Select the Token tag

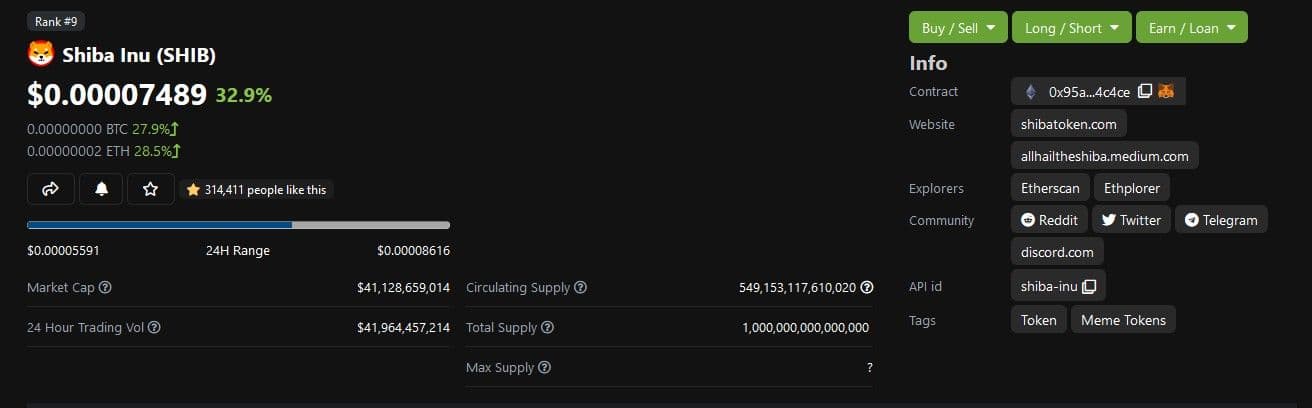point(1038,320)
